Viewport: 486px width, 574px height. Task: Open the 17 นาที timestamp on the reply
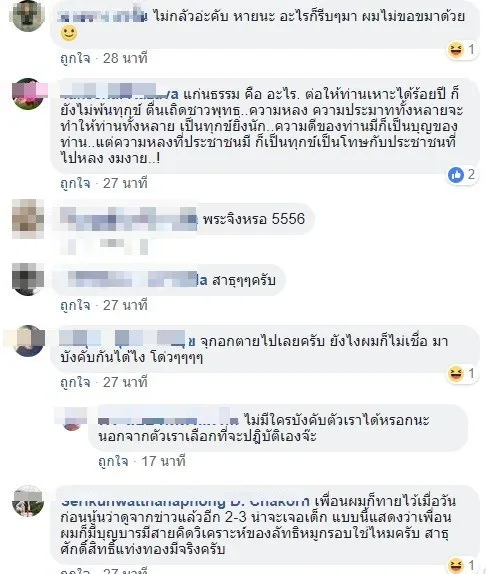163,461
